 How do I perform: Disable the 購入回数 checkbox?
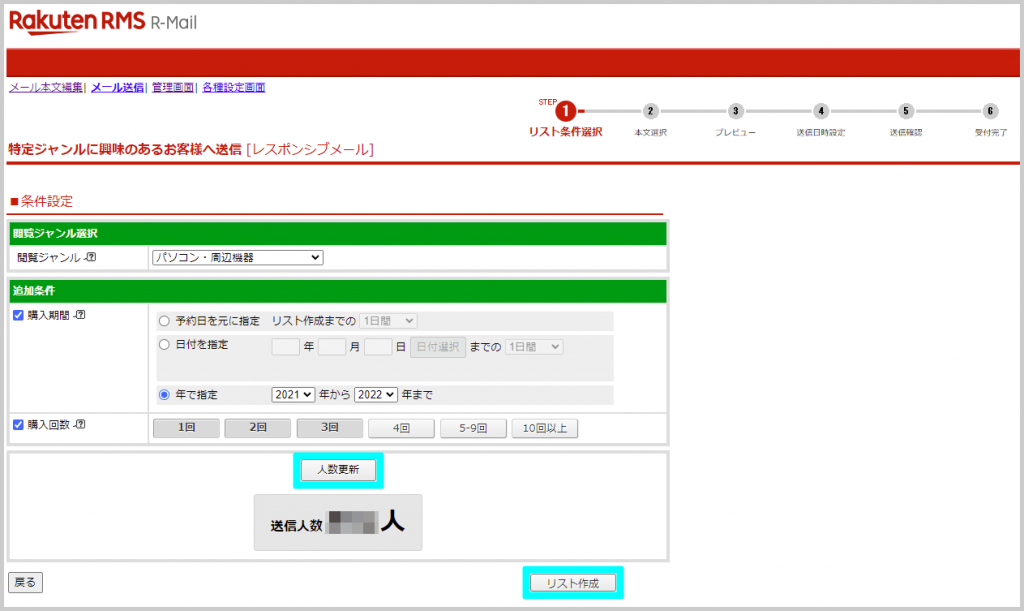16,423
